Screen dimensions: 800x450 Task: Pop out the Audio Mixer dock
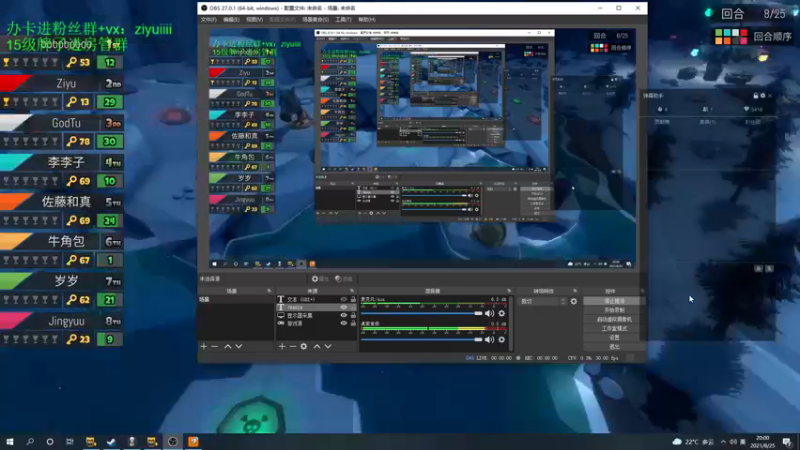tap(509, 291)
